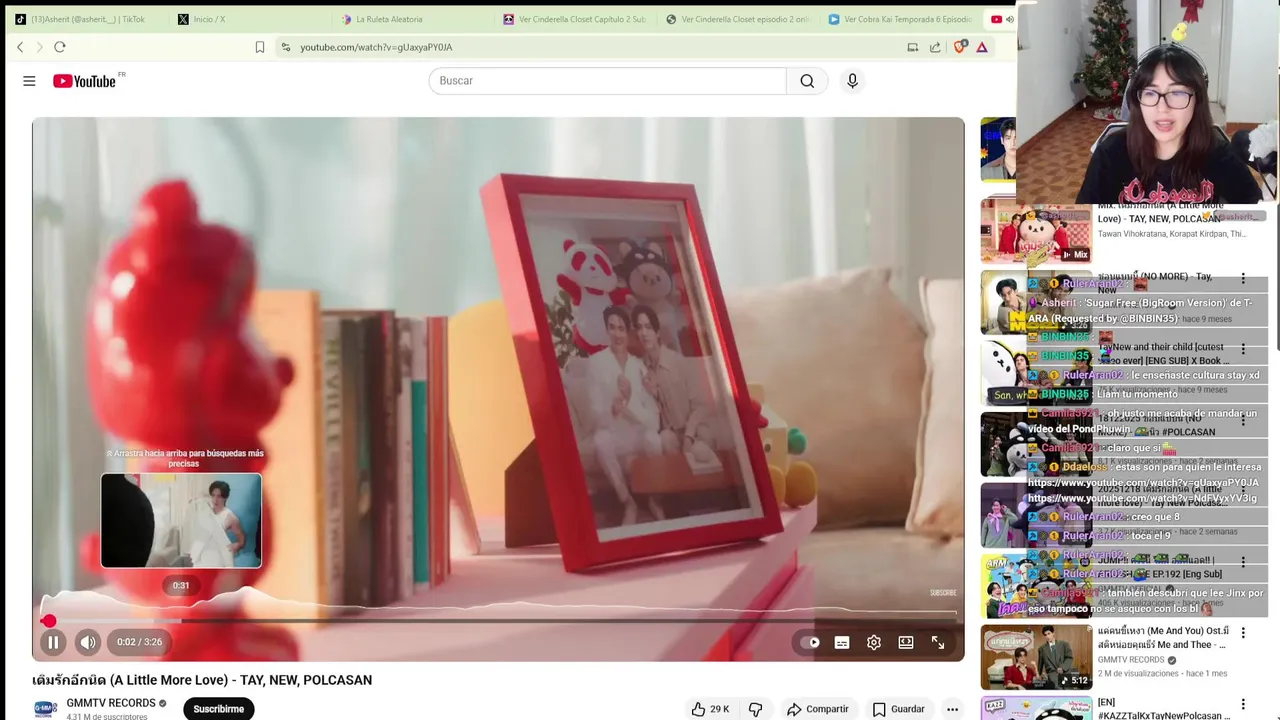This screenshot has width=1280, height=720.
Task: Switch to theater mode
Action: coord(906,643)
